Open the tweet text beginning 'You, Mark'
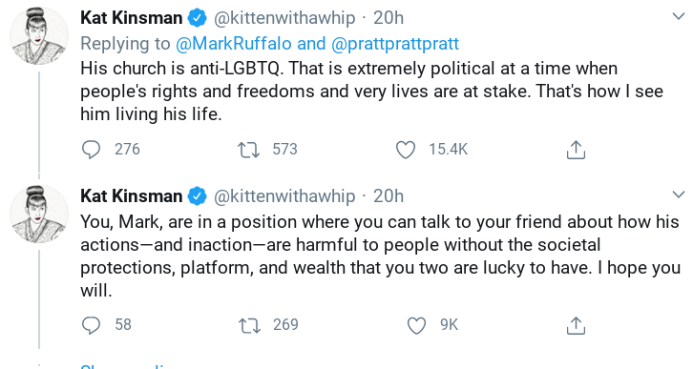Screen dimensions: 693x369 tap(380, 256)
